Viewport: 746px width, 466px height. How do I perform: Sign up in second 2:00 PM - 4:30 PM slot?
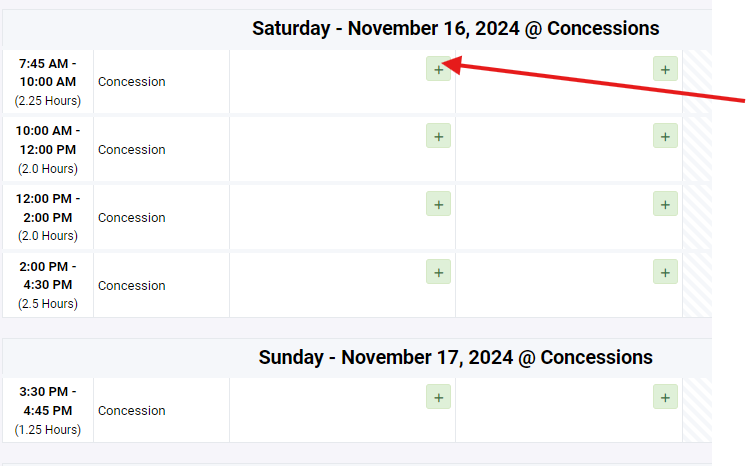tap(665, 272)
